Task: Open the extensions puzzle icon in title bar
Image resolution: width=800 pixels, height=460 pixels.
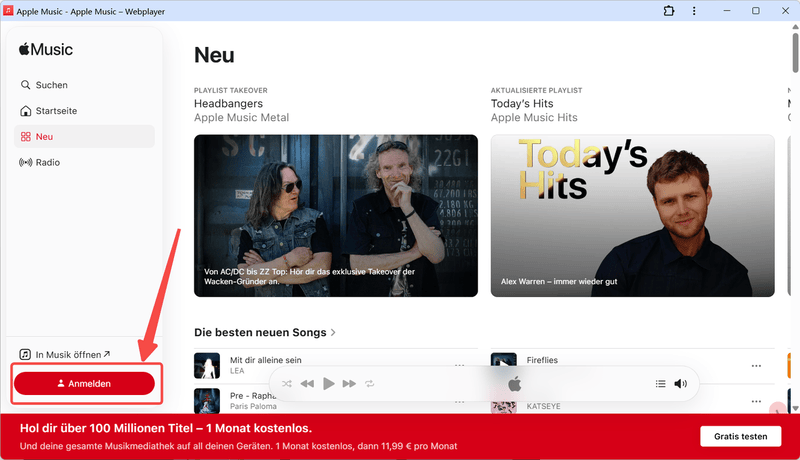Action: click(668, 11)
